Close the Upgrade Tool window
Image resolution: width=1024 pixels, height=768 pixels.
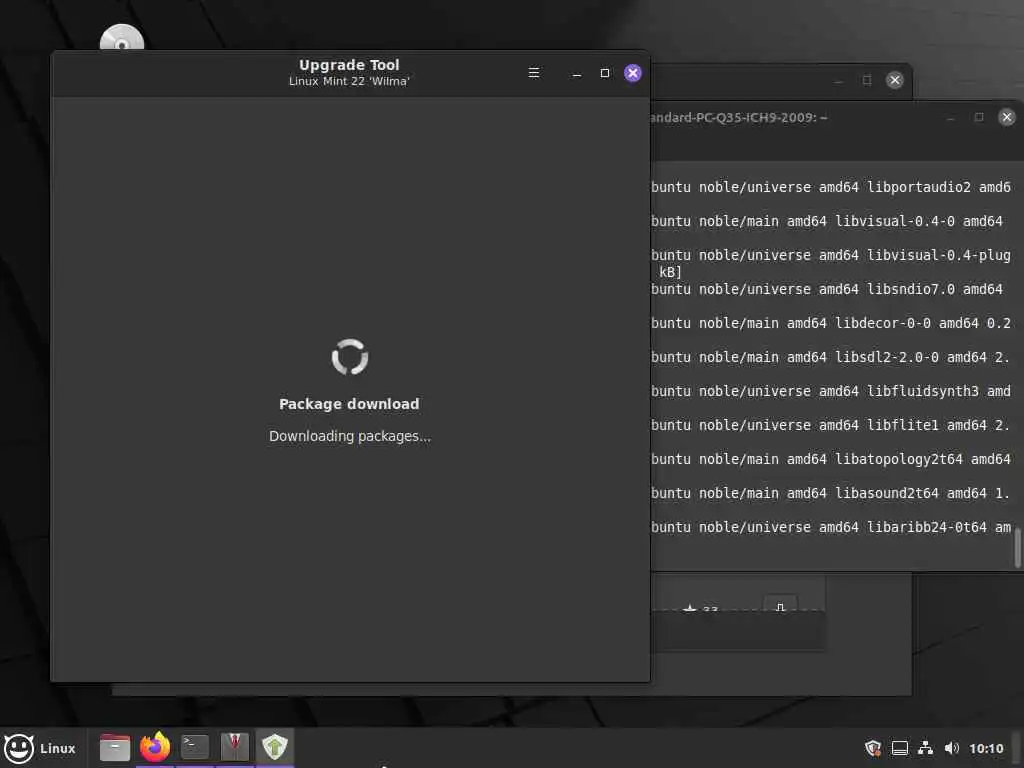[633, 73]
